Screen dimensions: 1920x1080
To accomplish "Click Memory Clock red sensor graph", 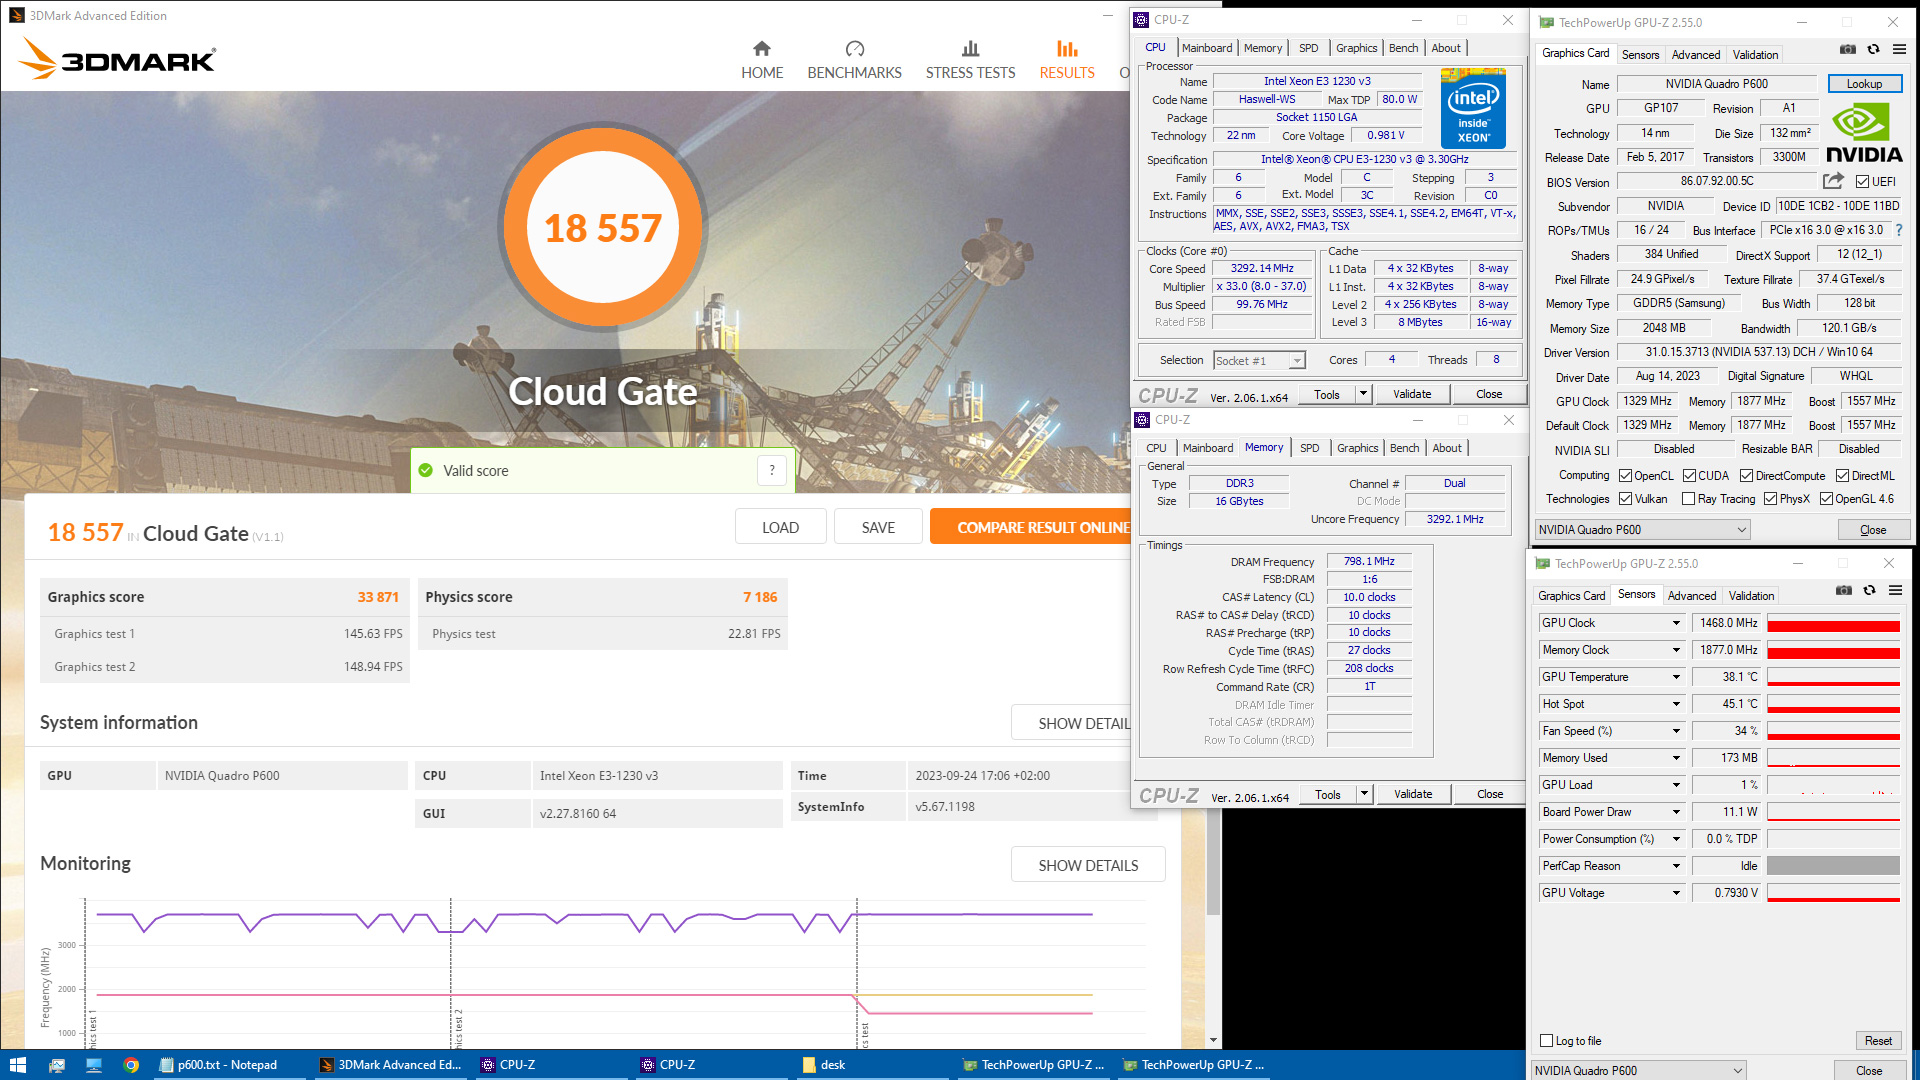I will (x=1833, y=650).
